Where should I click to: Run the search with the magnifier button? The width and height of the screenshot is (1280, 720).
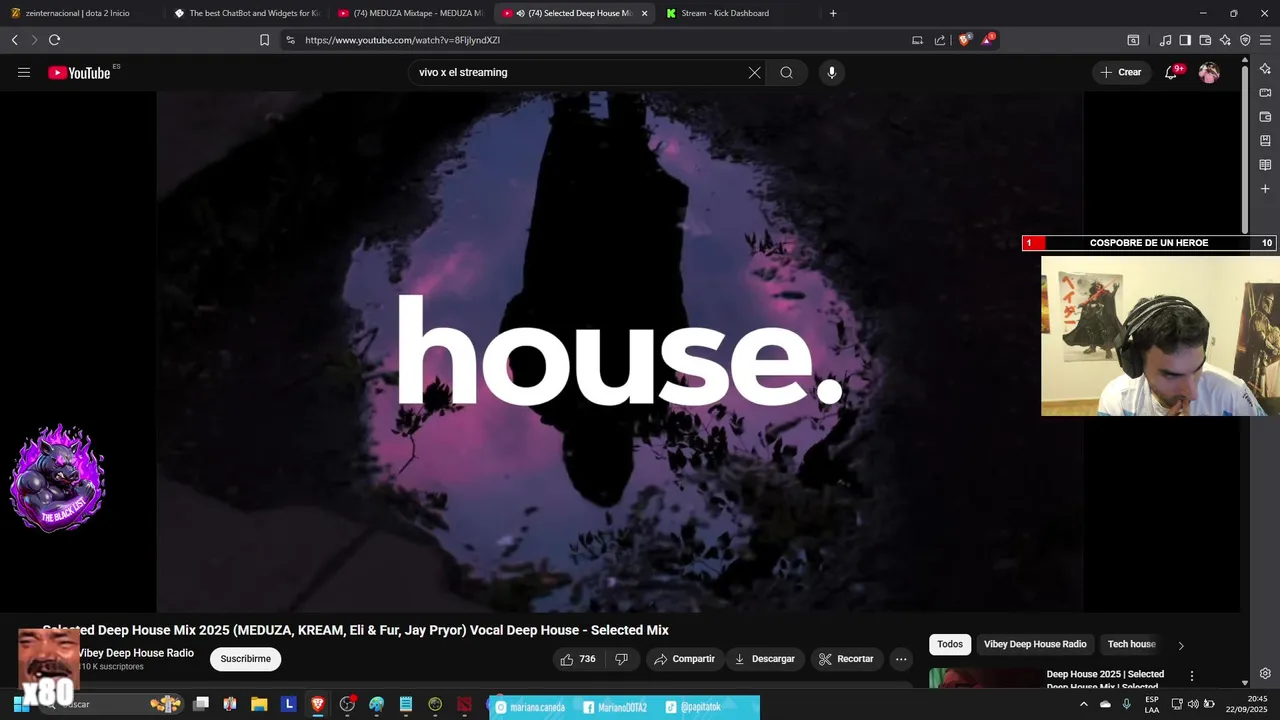pyautogui.click(x=787, y=72)
